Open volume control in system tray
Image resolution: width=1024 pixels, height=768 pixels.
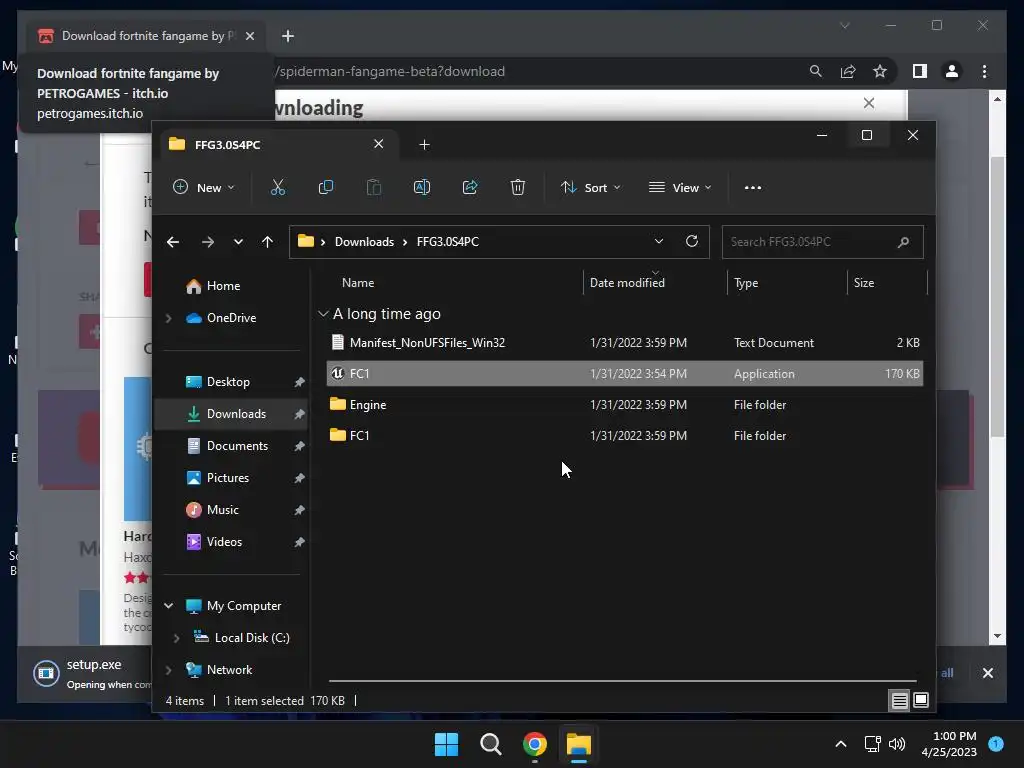point(898,744)
